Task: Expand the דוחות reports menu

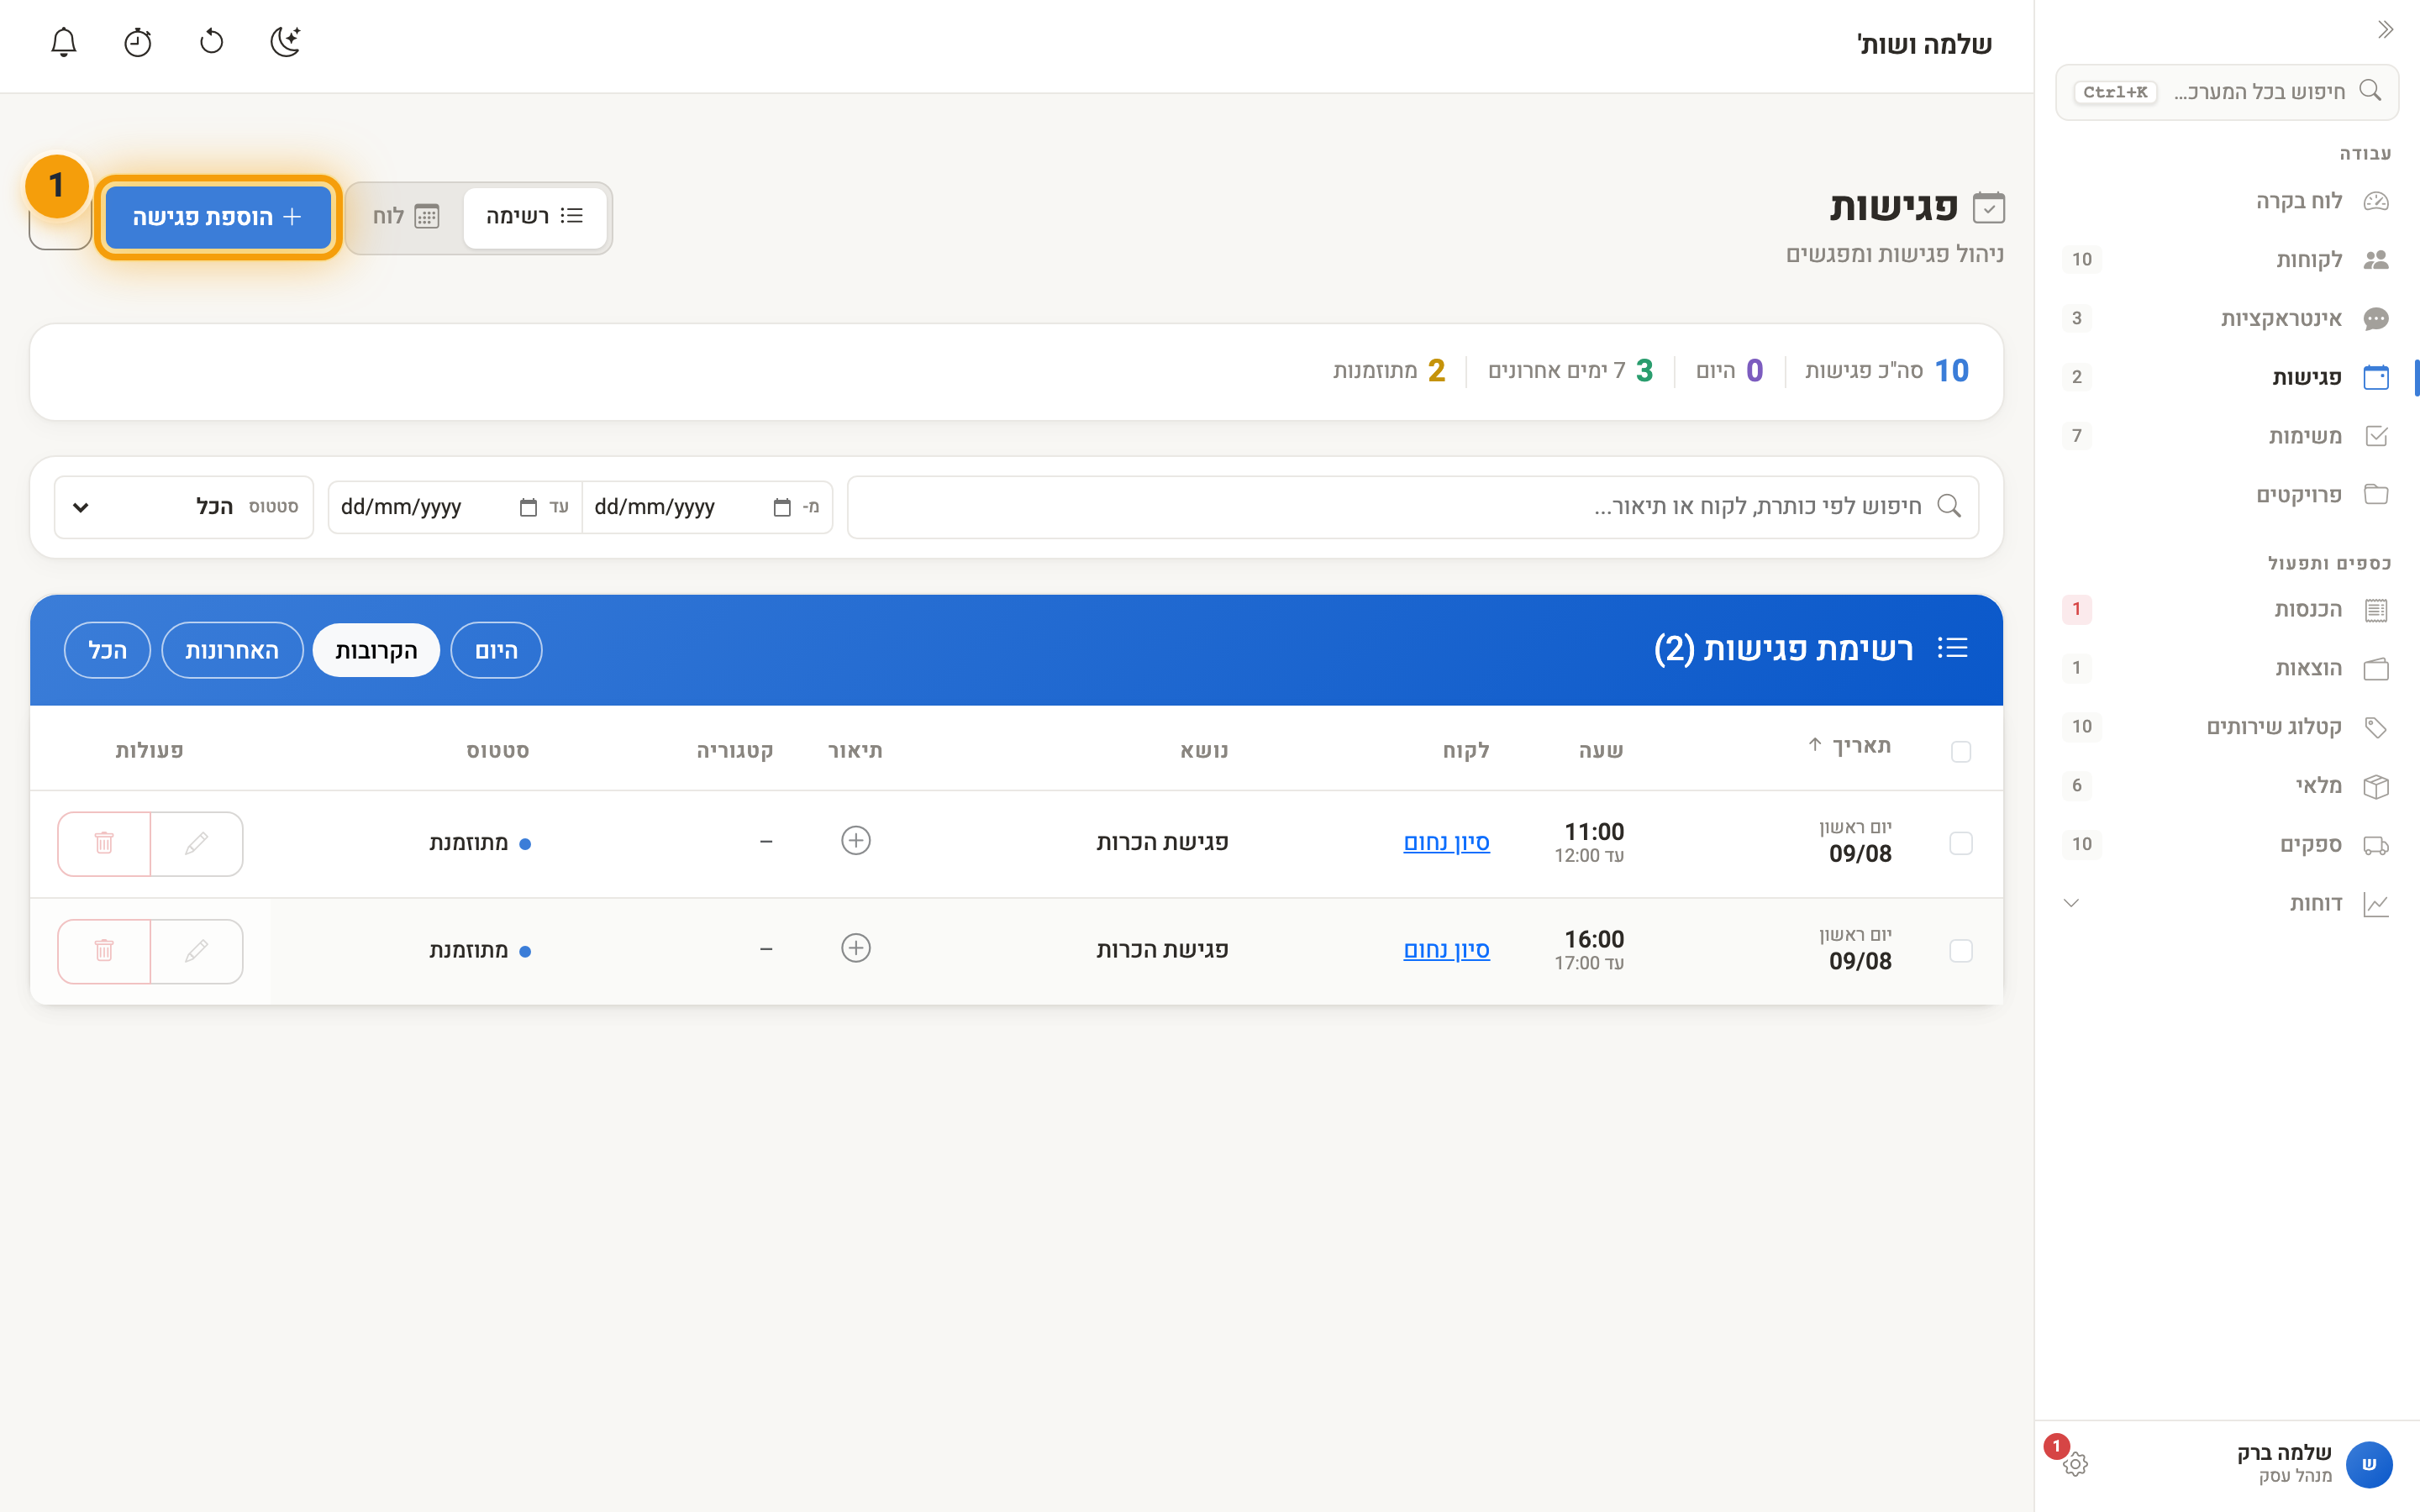Action: [x=2226, y=903]
